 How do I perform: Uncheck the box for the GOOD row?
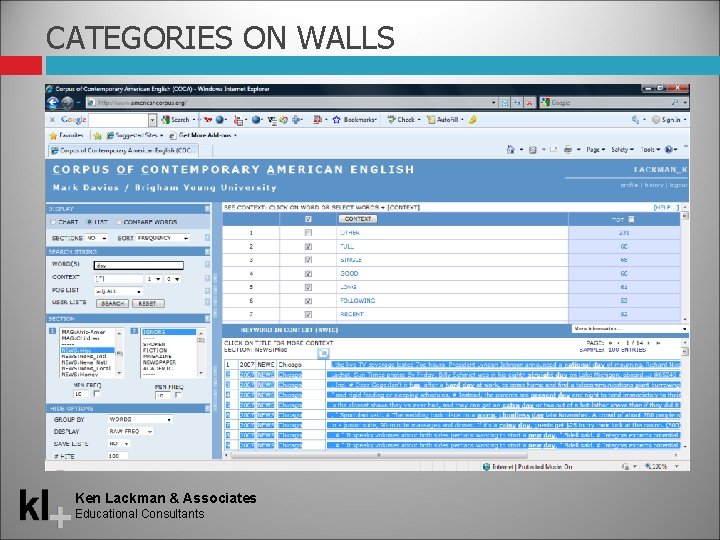coord(308,274)
